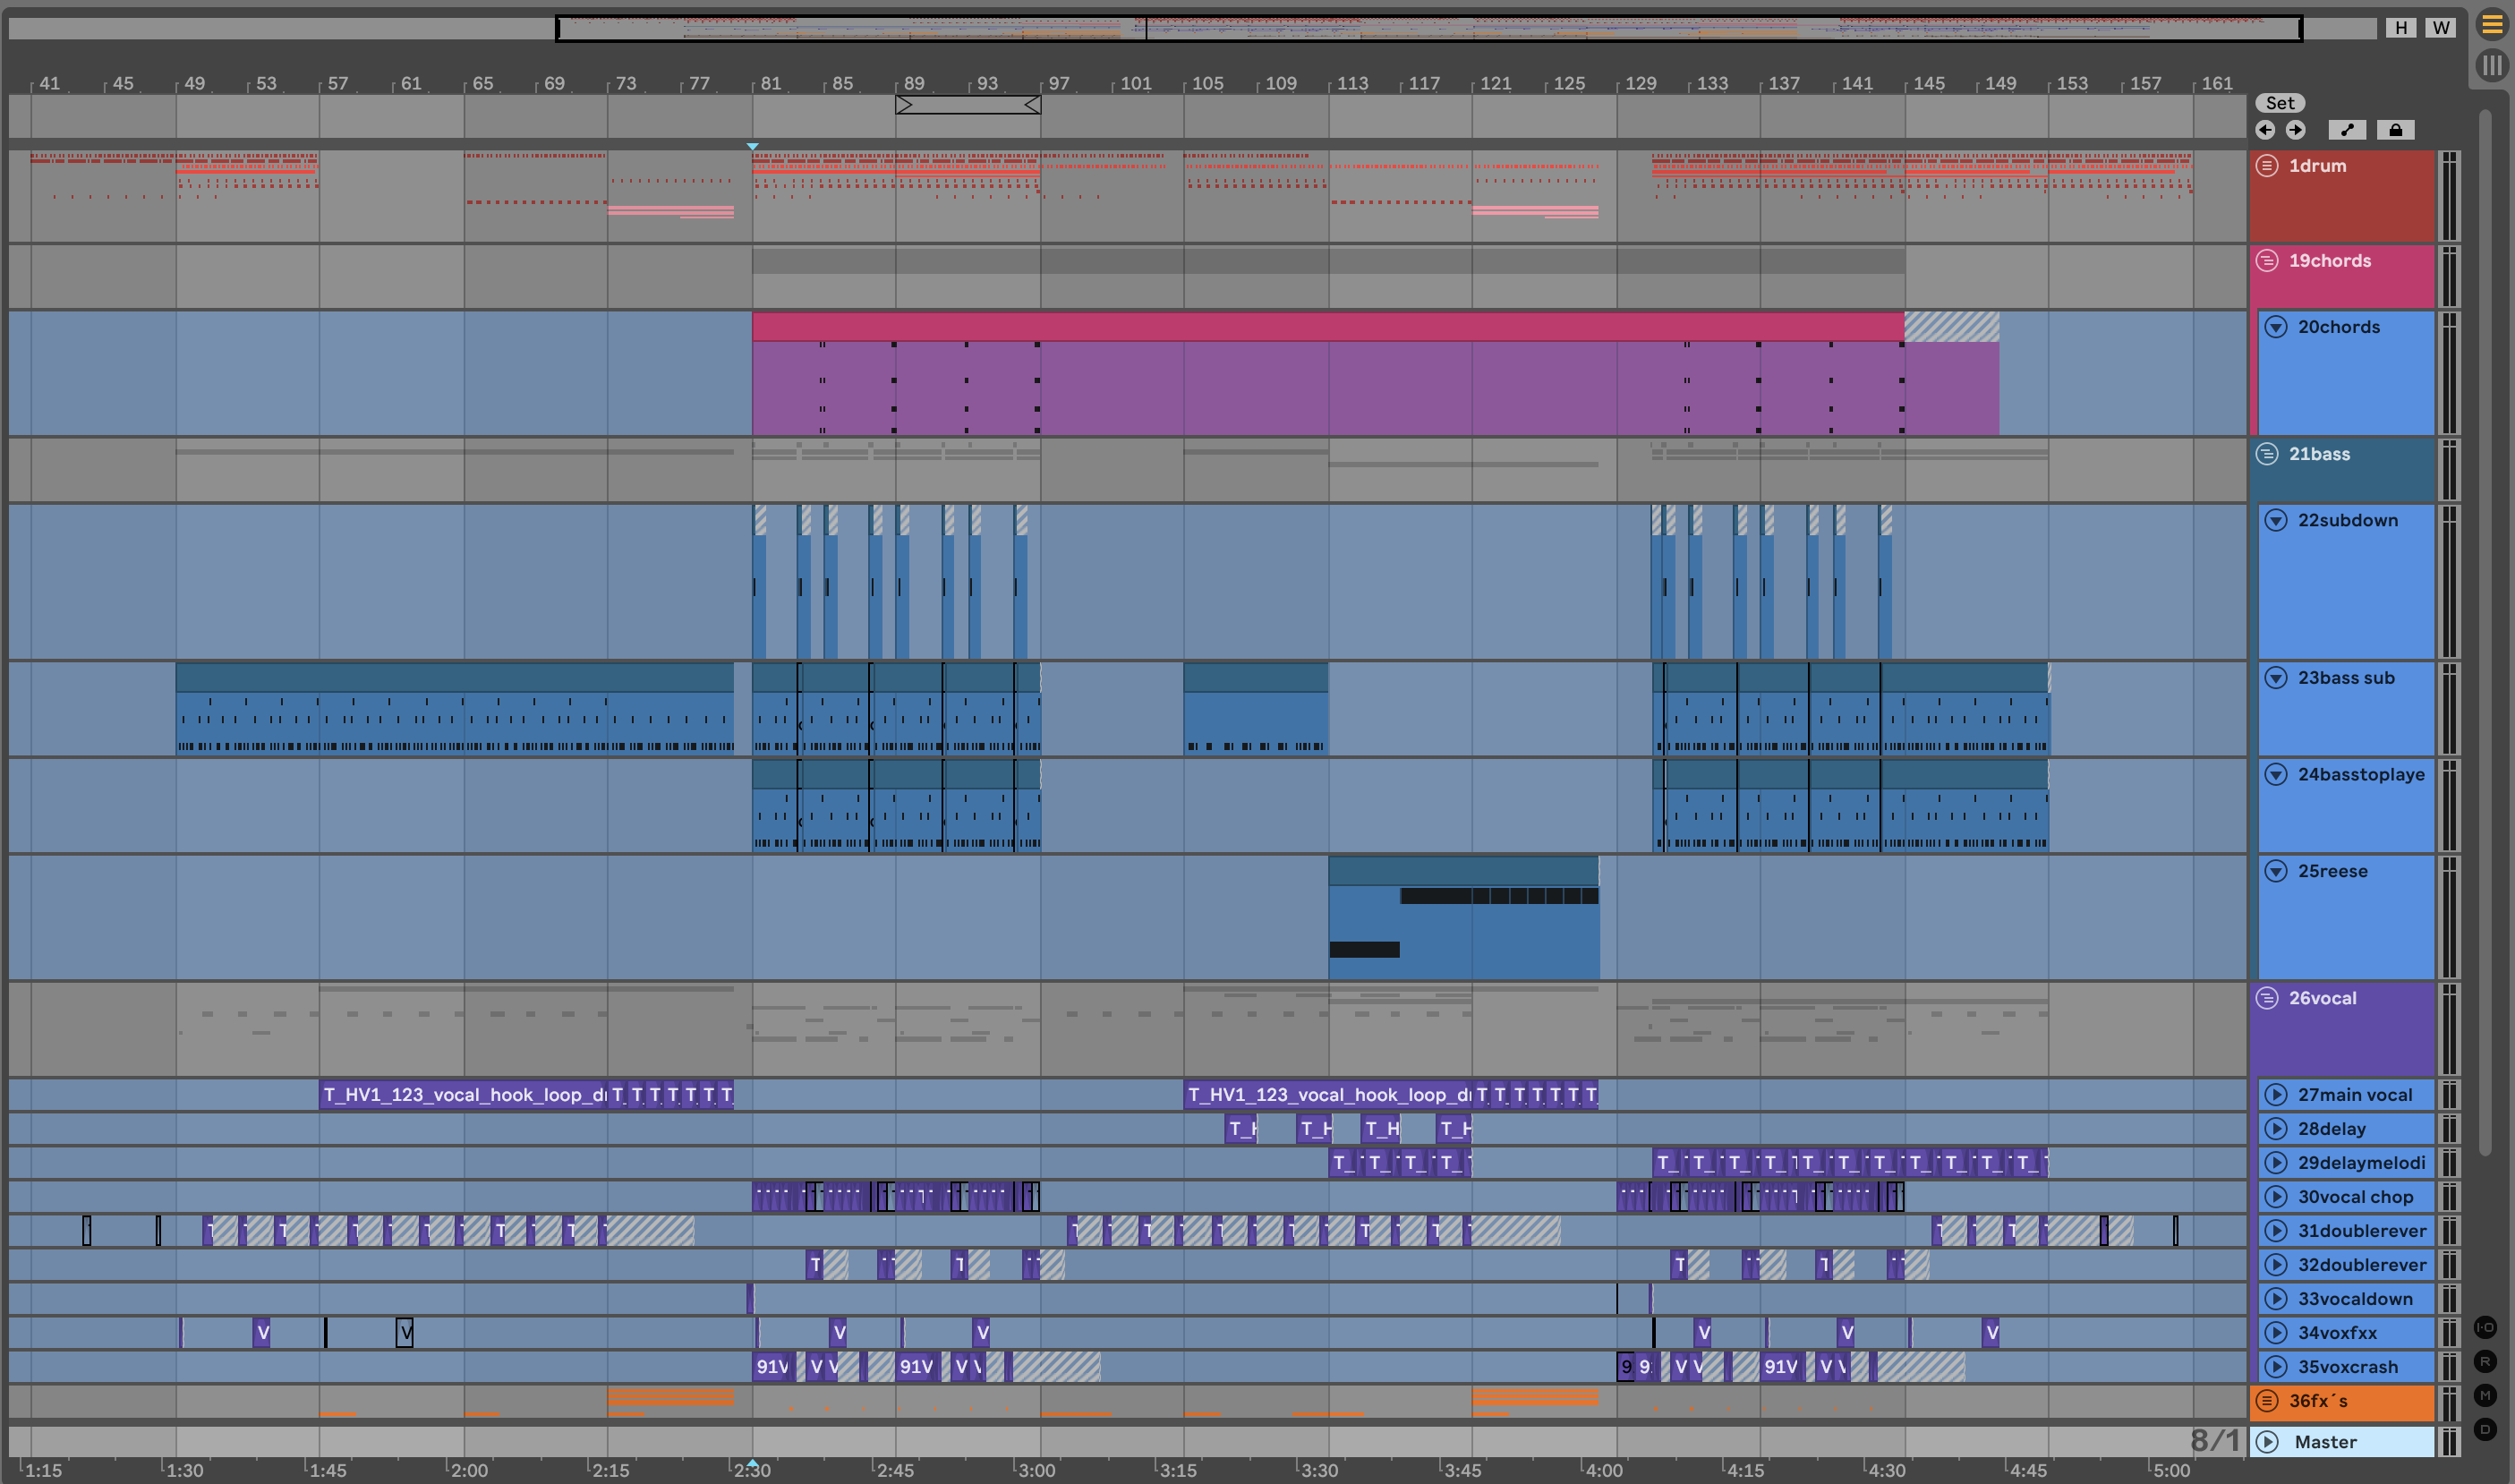2515x1484 pixels.
Task: Jump to next locator arrow
Action: coord(2295,130)
